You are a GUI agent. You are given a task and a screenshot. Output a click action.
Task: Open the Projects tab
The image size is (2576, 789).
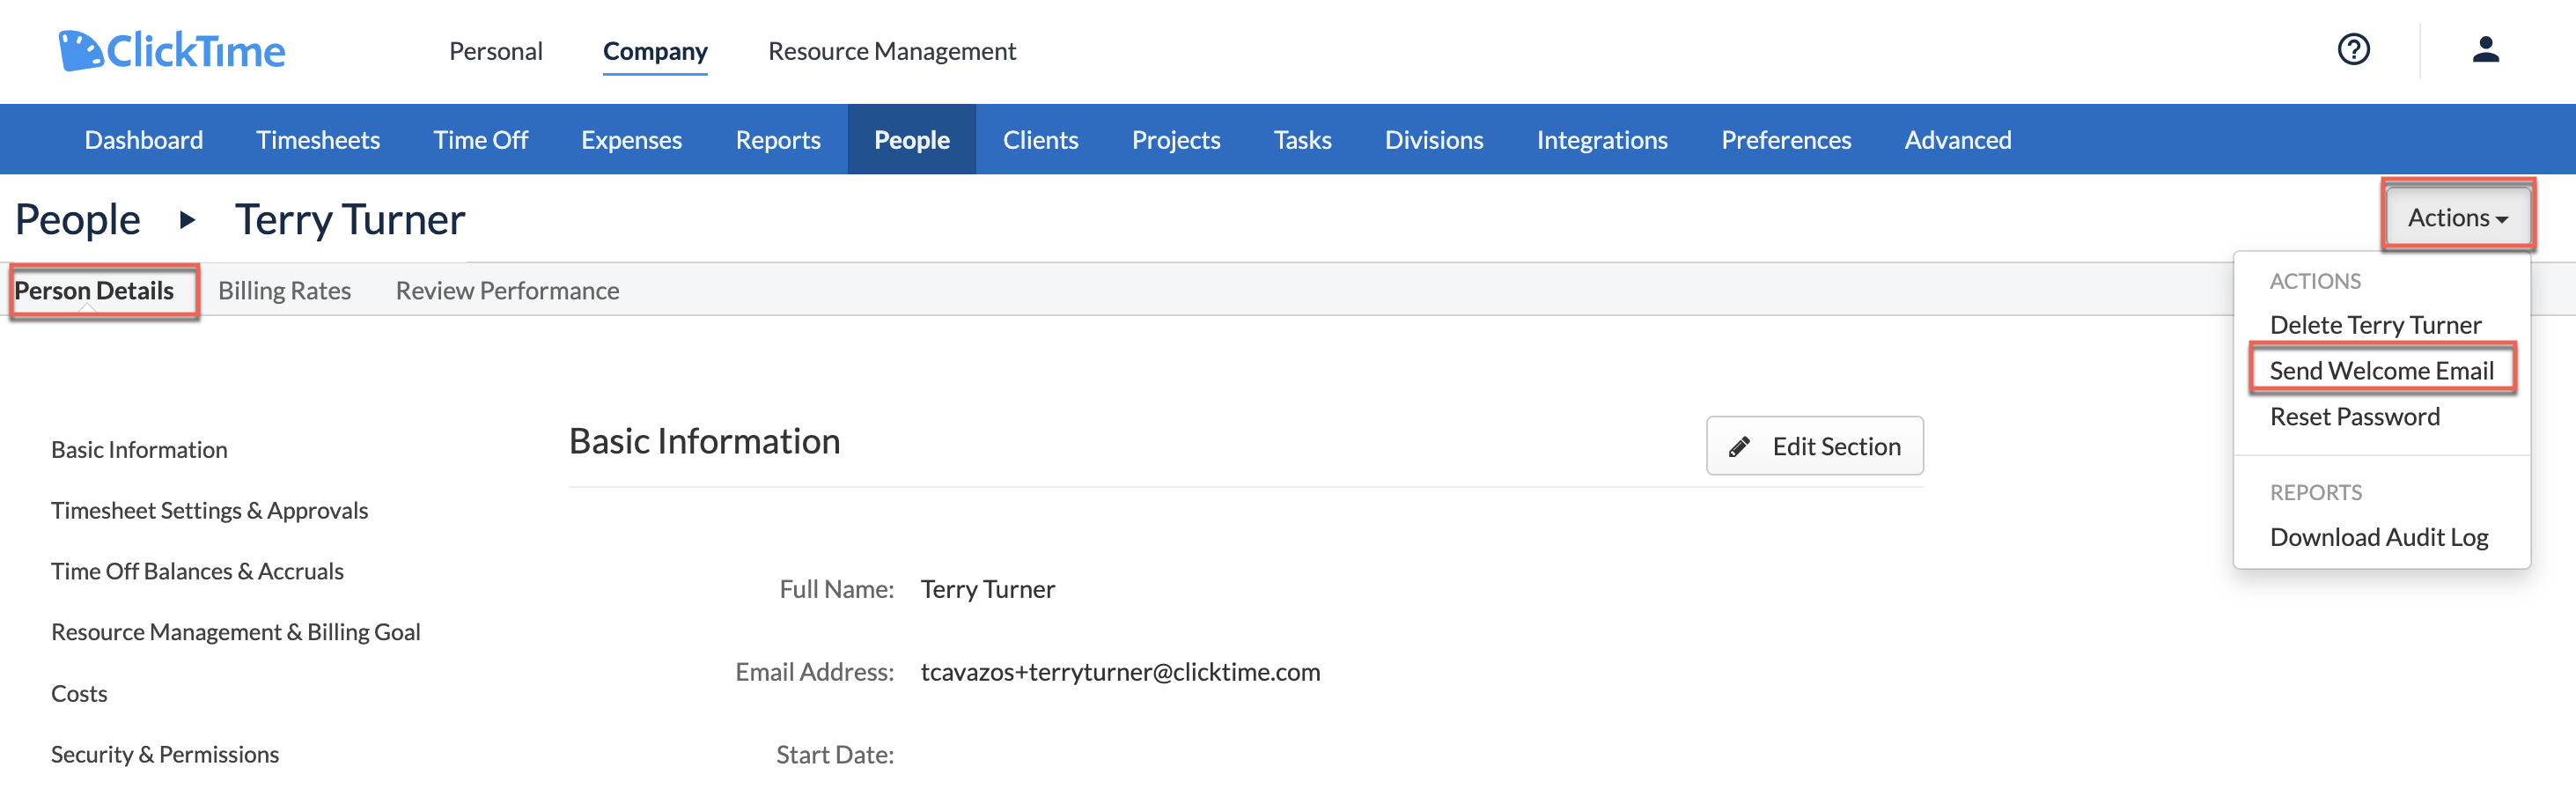click(x=1176, y=139)
